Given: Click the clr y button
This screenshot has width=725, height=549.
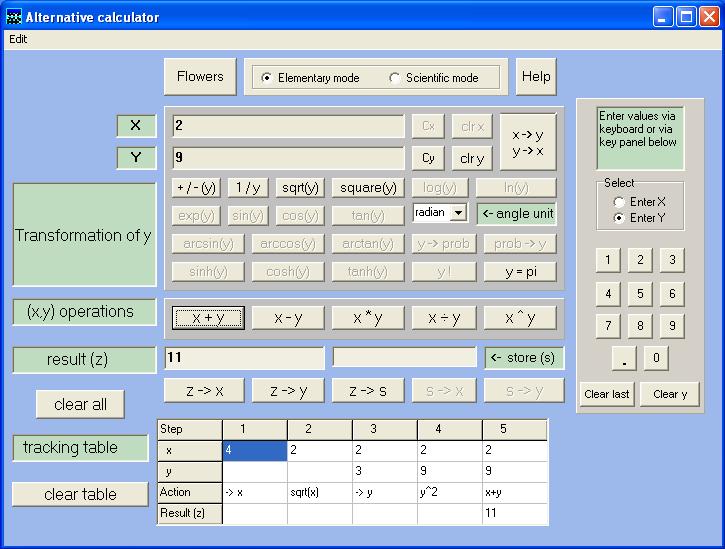Looking at the screenshot, I should point(472,158).
